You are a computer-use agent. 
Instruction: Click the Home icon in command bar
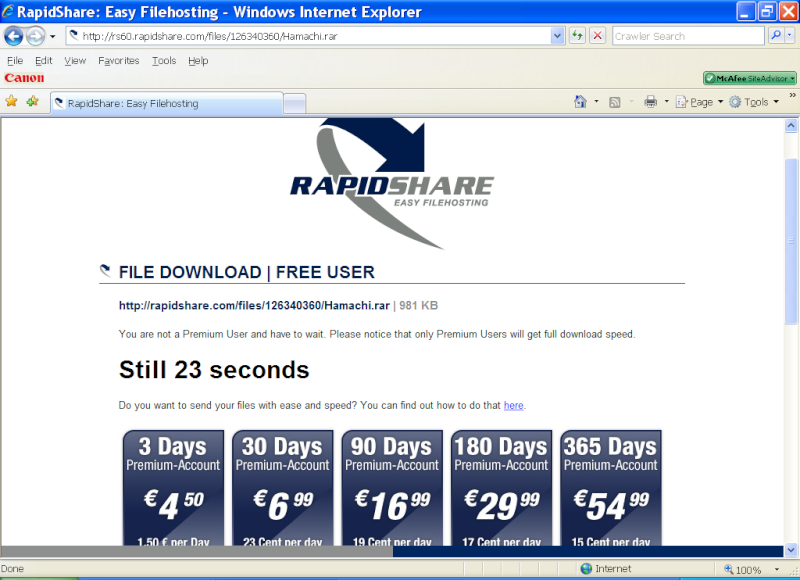coord(580,102)
